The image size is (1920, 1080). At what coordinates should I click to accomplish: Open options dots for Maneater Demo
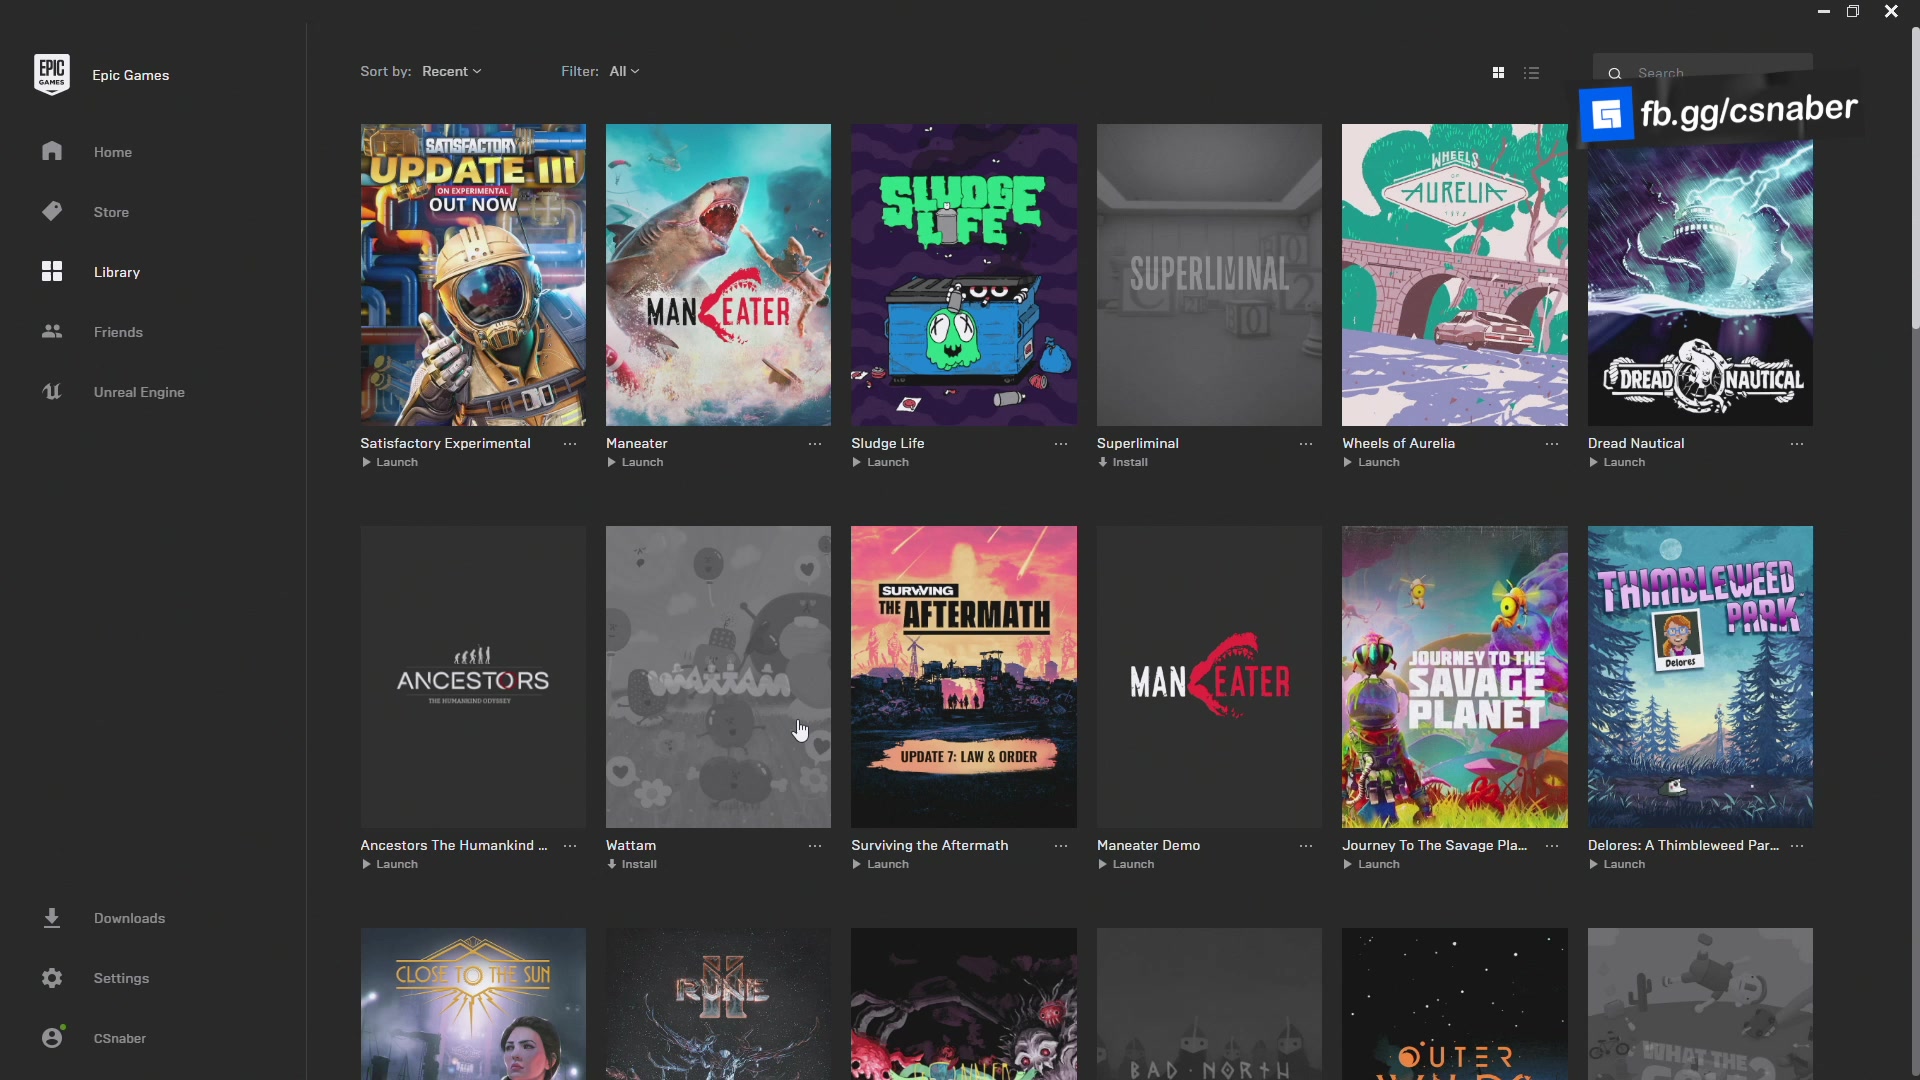[x=1306, y=846]
